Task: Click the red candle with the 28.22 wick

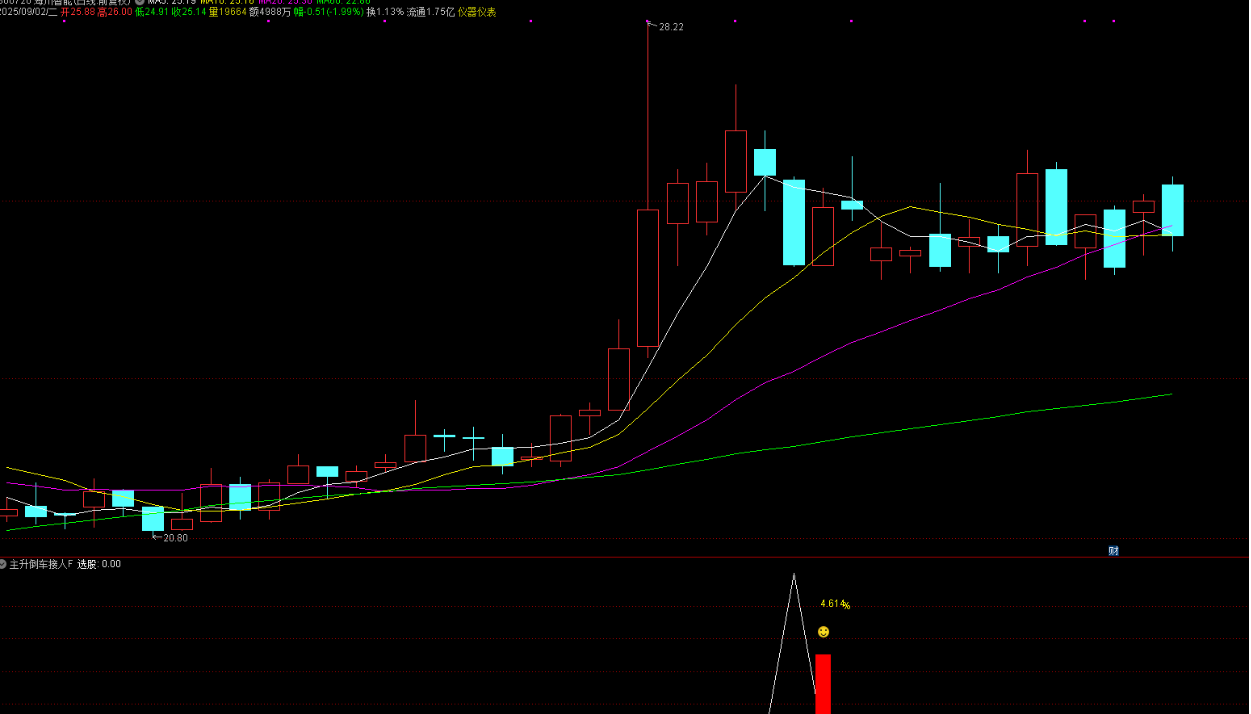Action: [x=648, y=277]
